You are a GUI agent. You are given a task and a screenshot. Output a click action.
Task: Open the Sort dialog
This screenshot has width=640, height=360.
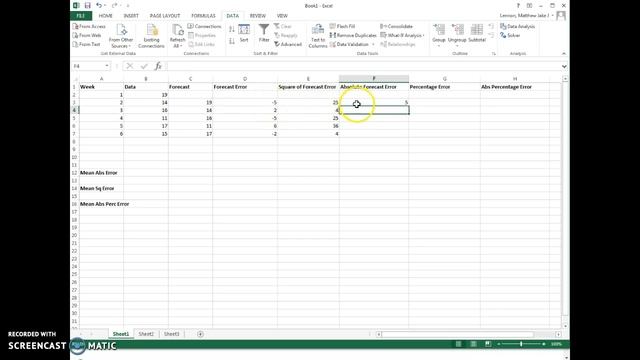click(x=244, y=33)
